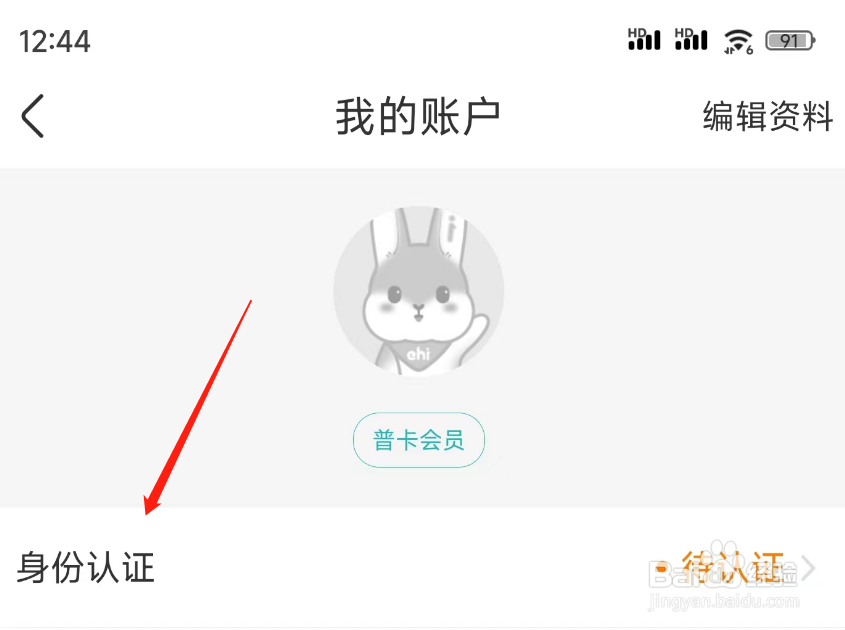The image size is (845, 630).
Task: Tap the Wi-Fi status icon
Action: [738, 41]
